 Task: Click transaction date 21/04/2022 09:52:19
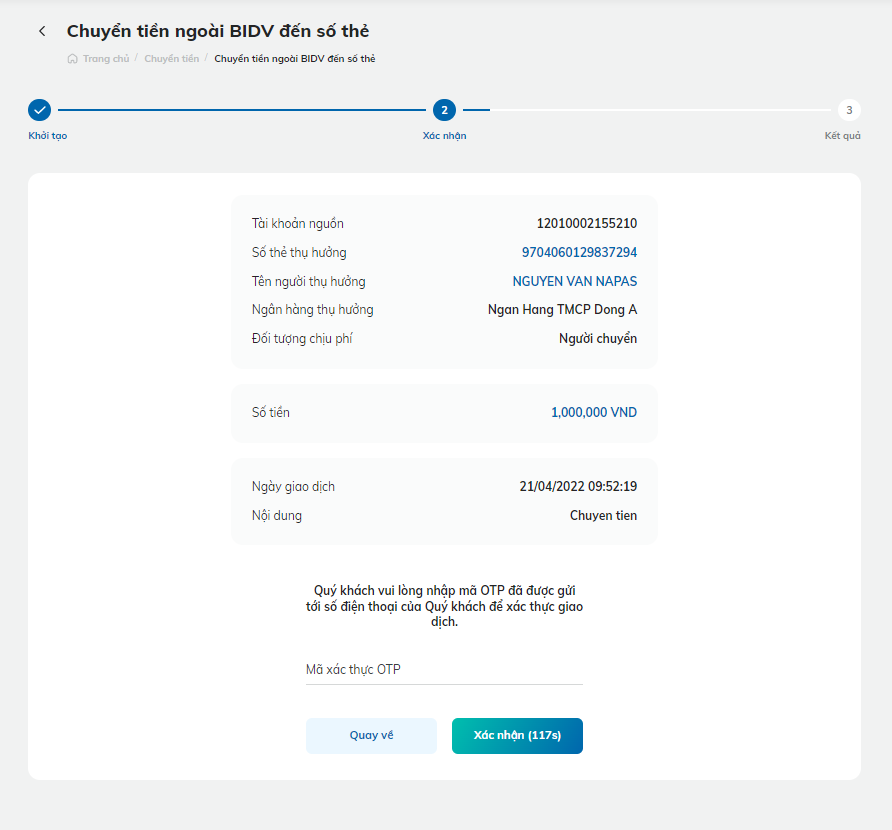click(x=578, y=486)
